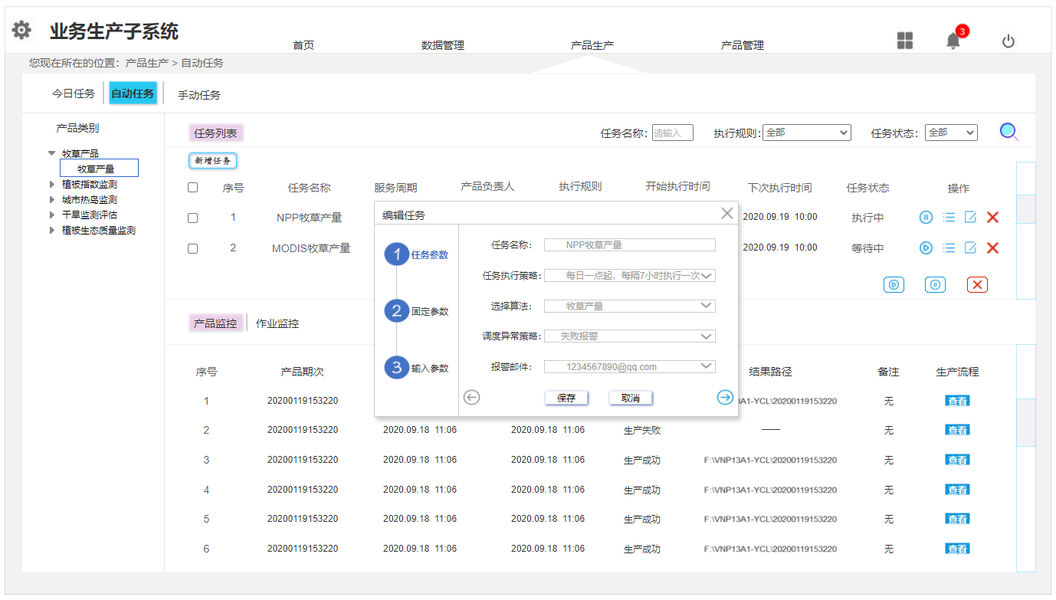This screenshot has height=600, width=1056.
Task: Open the 任务状态 dropdown
Action: [x=951, y=133]
